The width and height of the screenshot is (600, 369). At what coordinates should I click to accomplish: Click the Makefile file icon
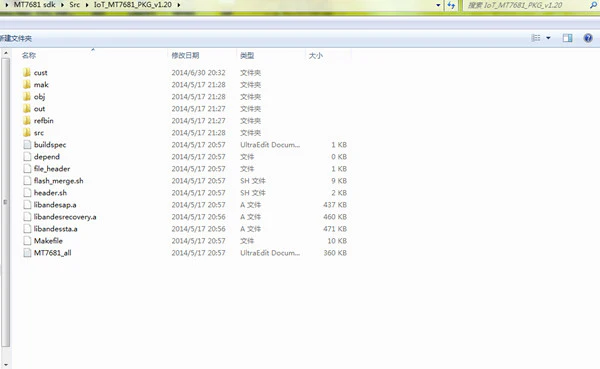pyautogui.click(x=27, y=241)
